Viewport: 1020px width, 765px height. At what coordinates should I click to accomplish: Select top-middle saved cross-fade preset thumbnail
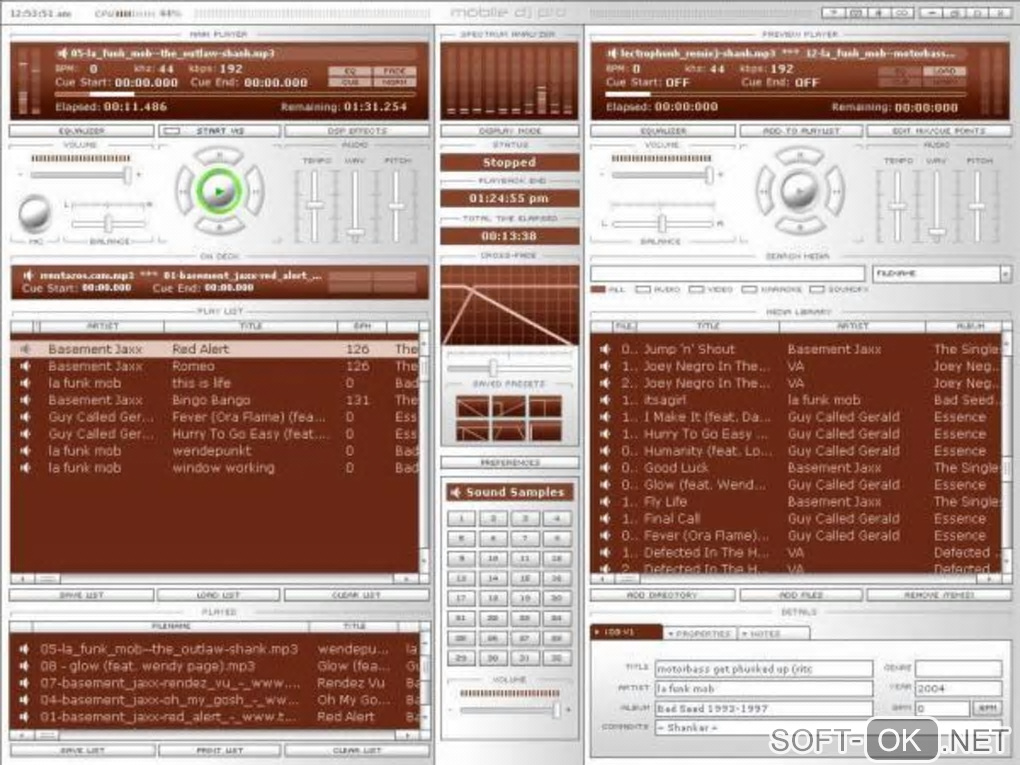509,407
